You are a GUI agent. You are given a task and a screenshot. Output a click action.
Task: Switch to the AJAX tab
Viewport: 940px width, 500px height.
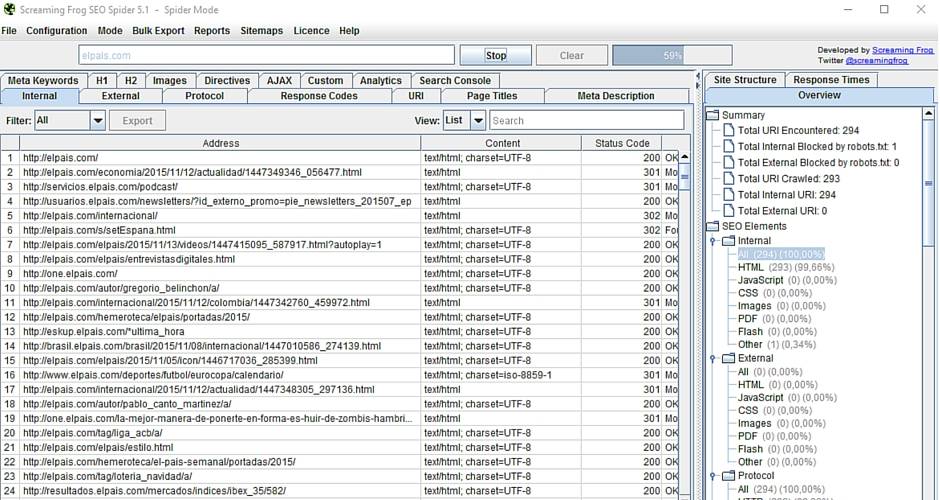[x=279, y=80]
